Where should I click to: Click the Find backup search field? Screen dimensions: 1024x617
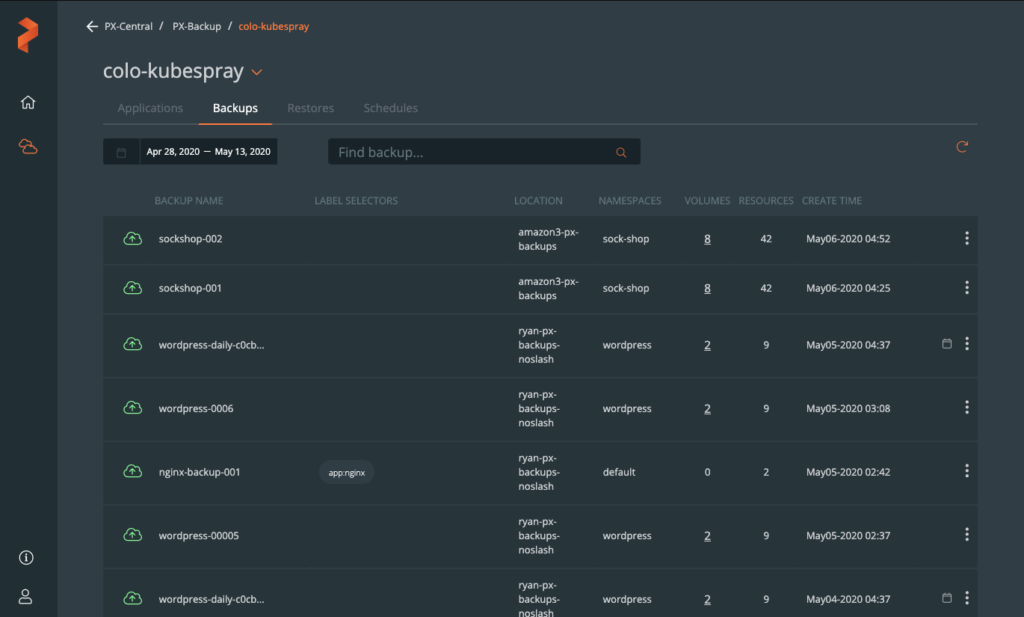pos(484,151)
